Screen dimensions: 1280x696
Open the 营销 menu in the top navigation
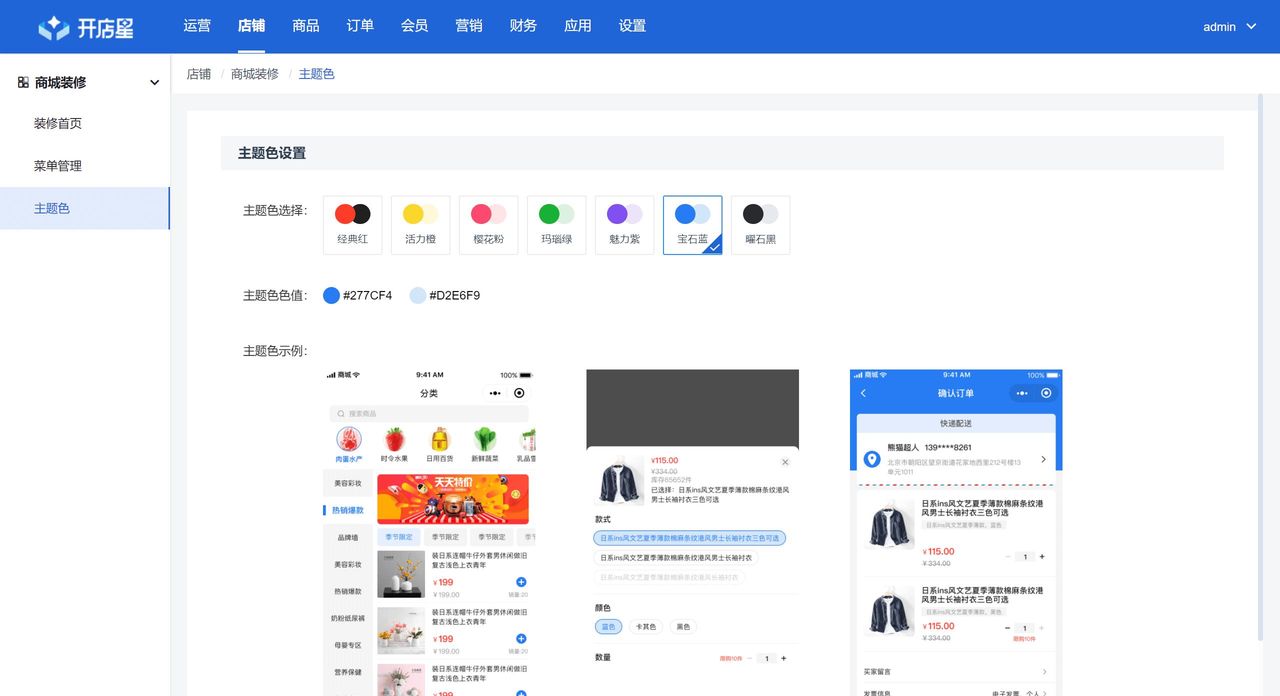469,26
